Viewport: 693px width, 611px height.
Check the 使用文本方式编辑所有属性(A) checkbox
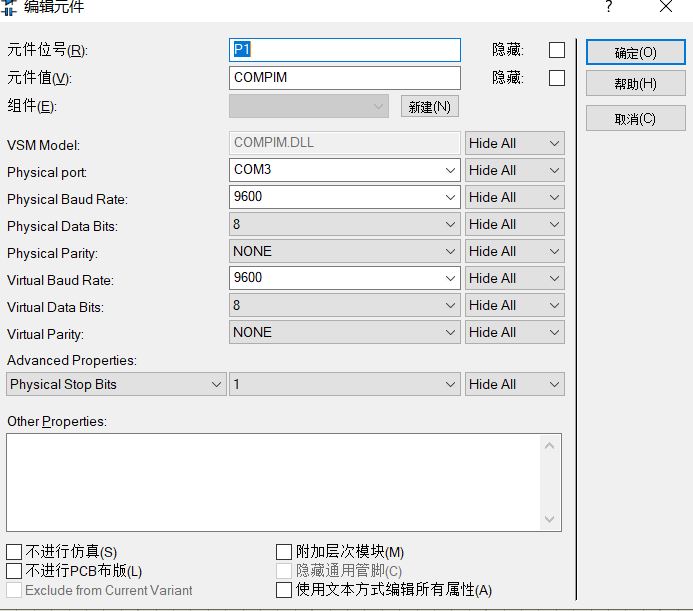click(284, 590)
